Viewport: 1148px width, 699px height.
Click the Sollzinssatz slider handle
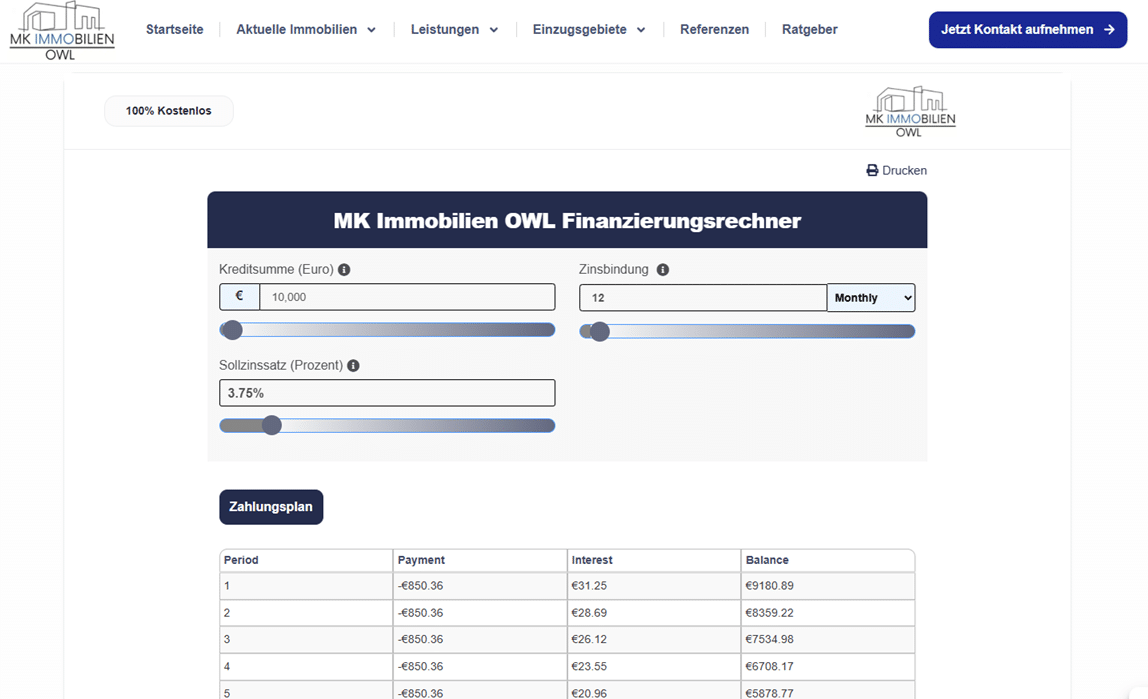[272, 425]
